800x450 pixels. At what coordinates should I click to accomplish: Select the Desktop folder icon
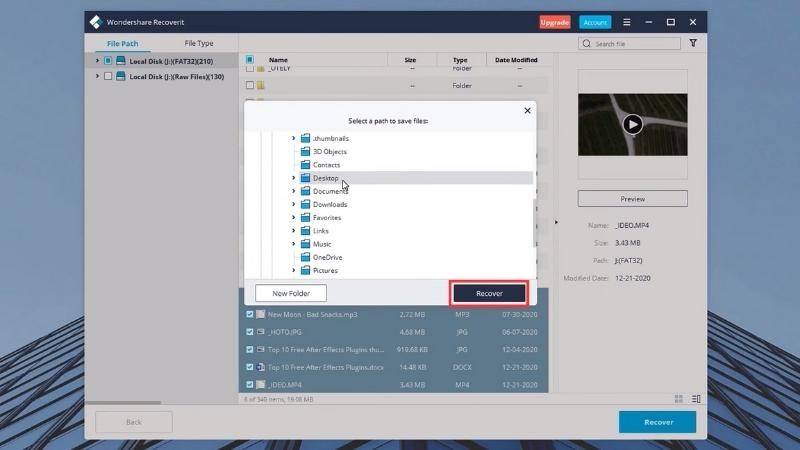coord(306,178)
